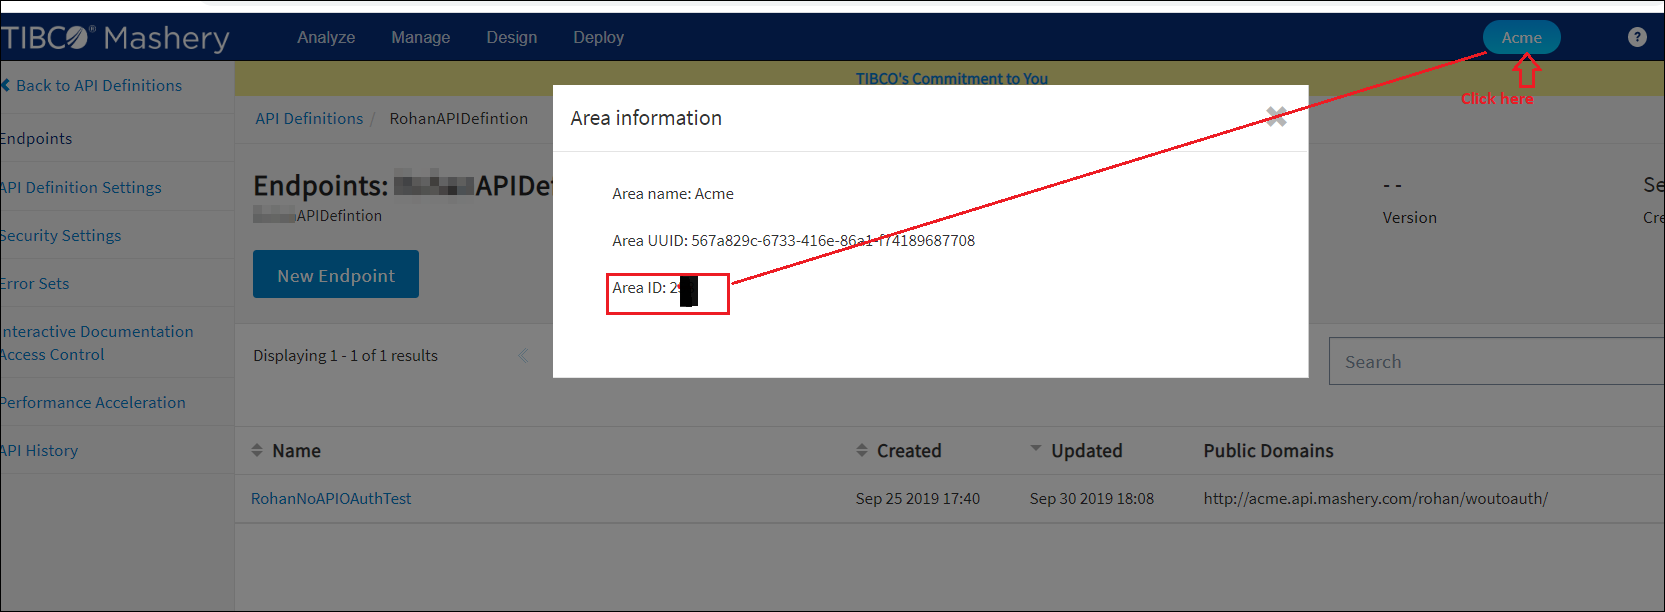Click the Version label
Viewport: 1665px width, 612px height.
point(1410,217)
